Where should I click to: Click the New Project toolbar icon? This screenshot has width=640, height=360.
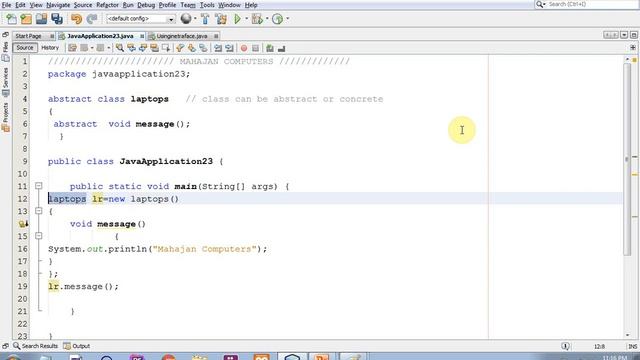(26, 19)
